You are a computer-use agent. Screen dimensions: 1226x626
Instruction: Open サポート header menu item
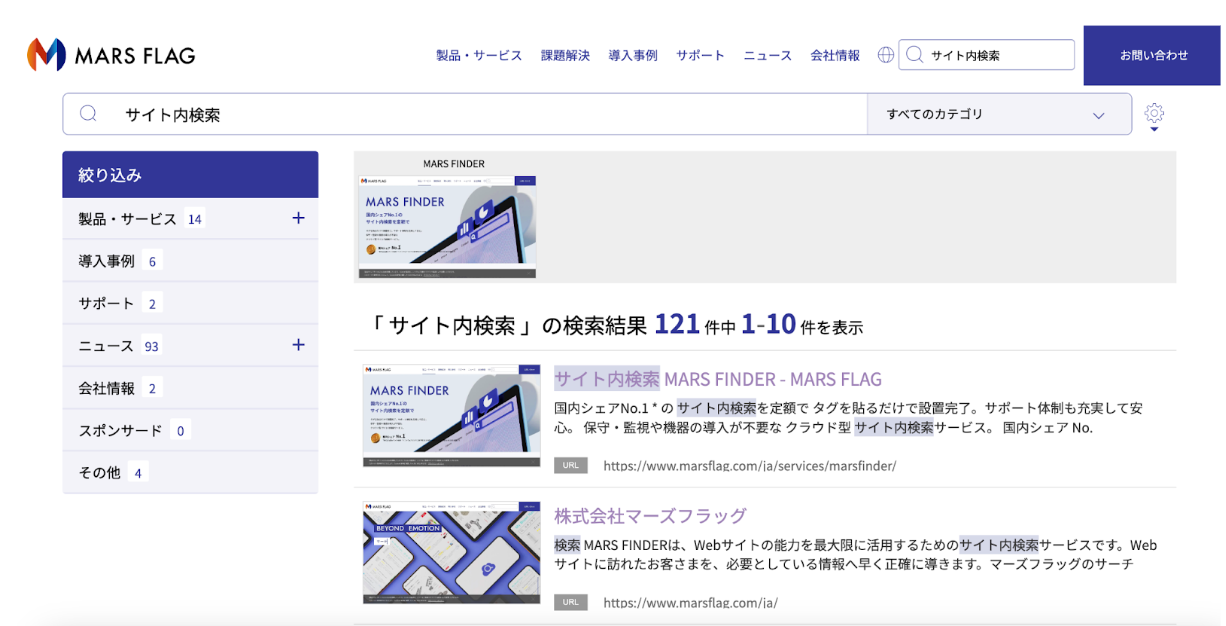click(x=700, y=55)
